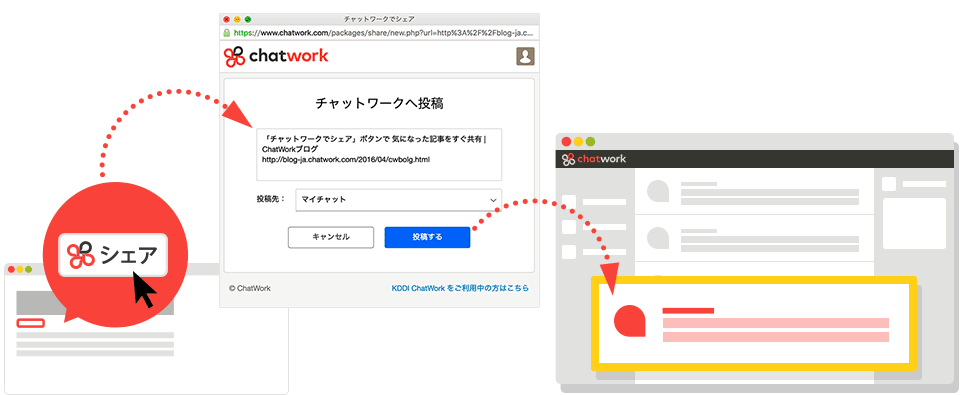Open the user avatar profile icon
This screenshot has height=395, width=960.
point(525,56)
